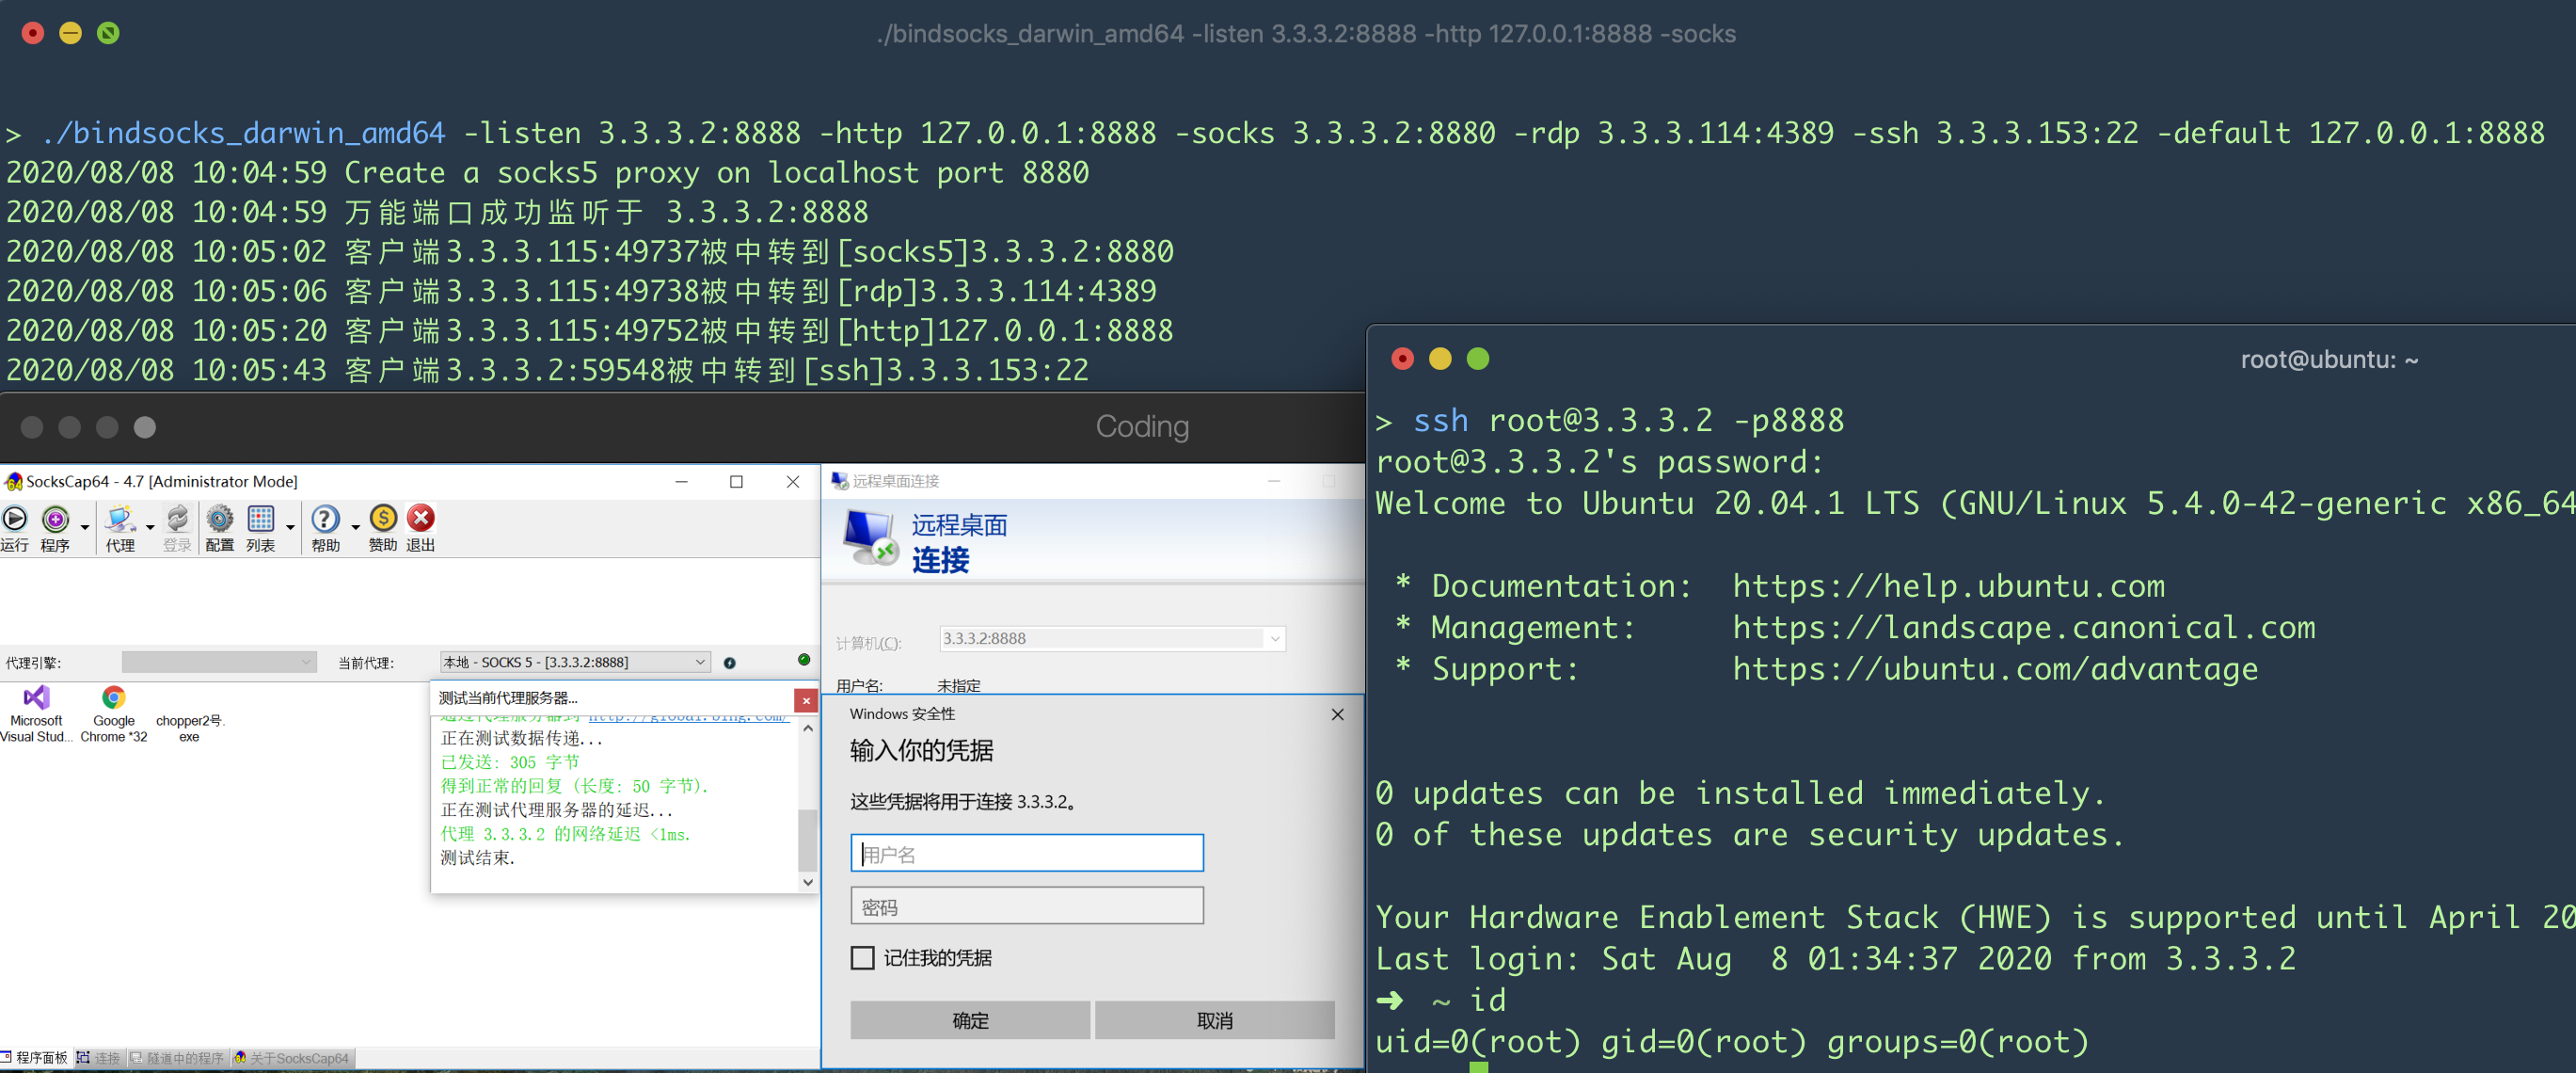Open the 配置 (Settings) gear icon
The height and width of the screenshot is (1073, 2576).
coord(220,519)
